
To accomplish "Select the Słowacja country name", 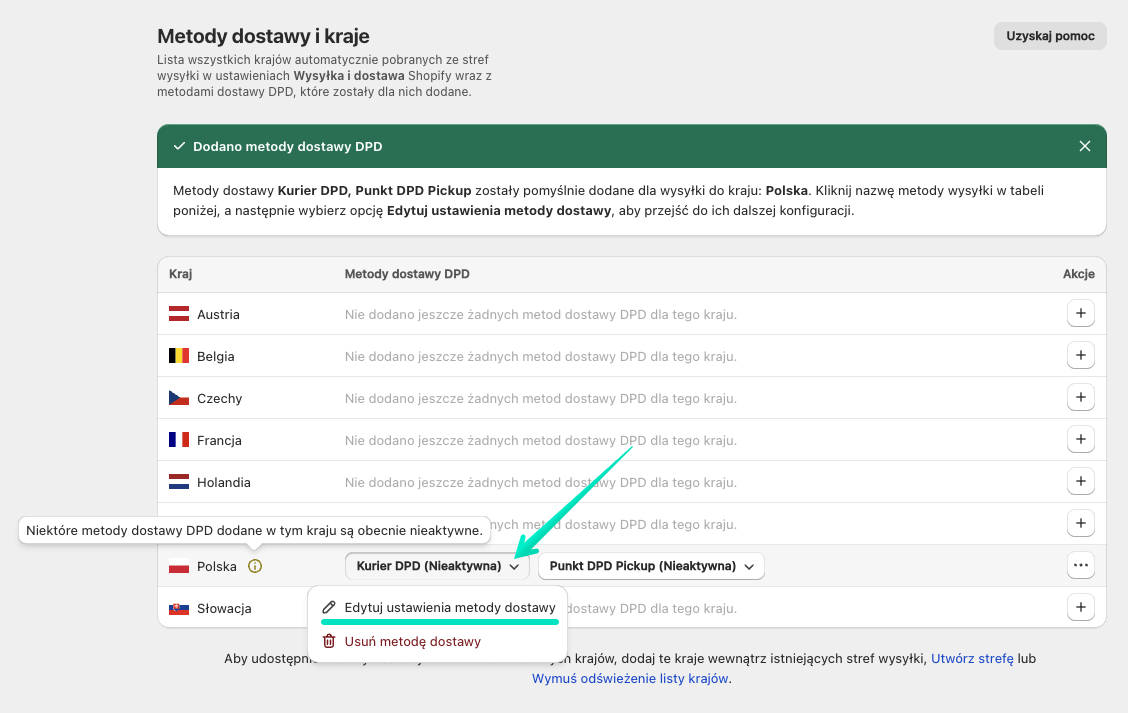I will (224, 609).
